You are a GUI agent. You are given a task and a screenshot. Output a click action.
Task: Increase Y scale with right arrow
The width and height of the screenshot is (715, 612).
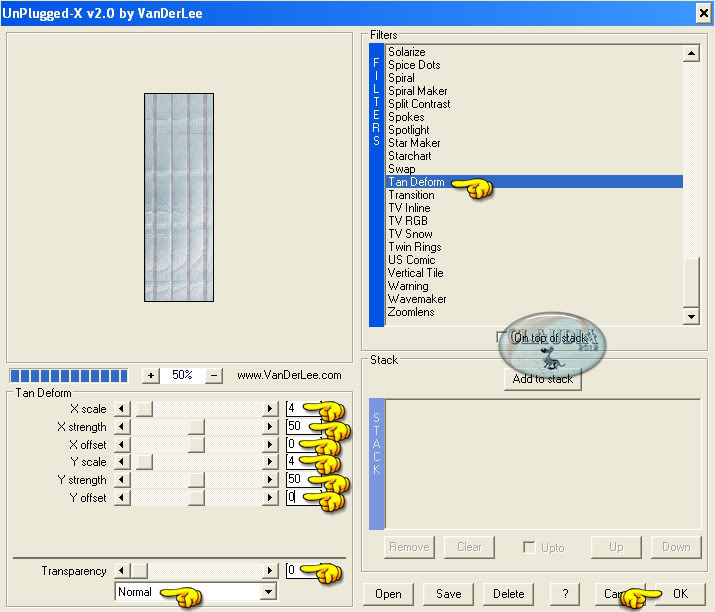click(x=270, y=462)
